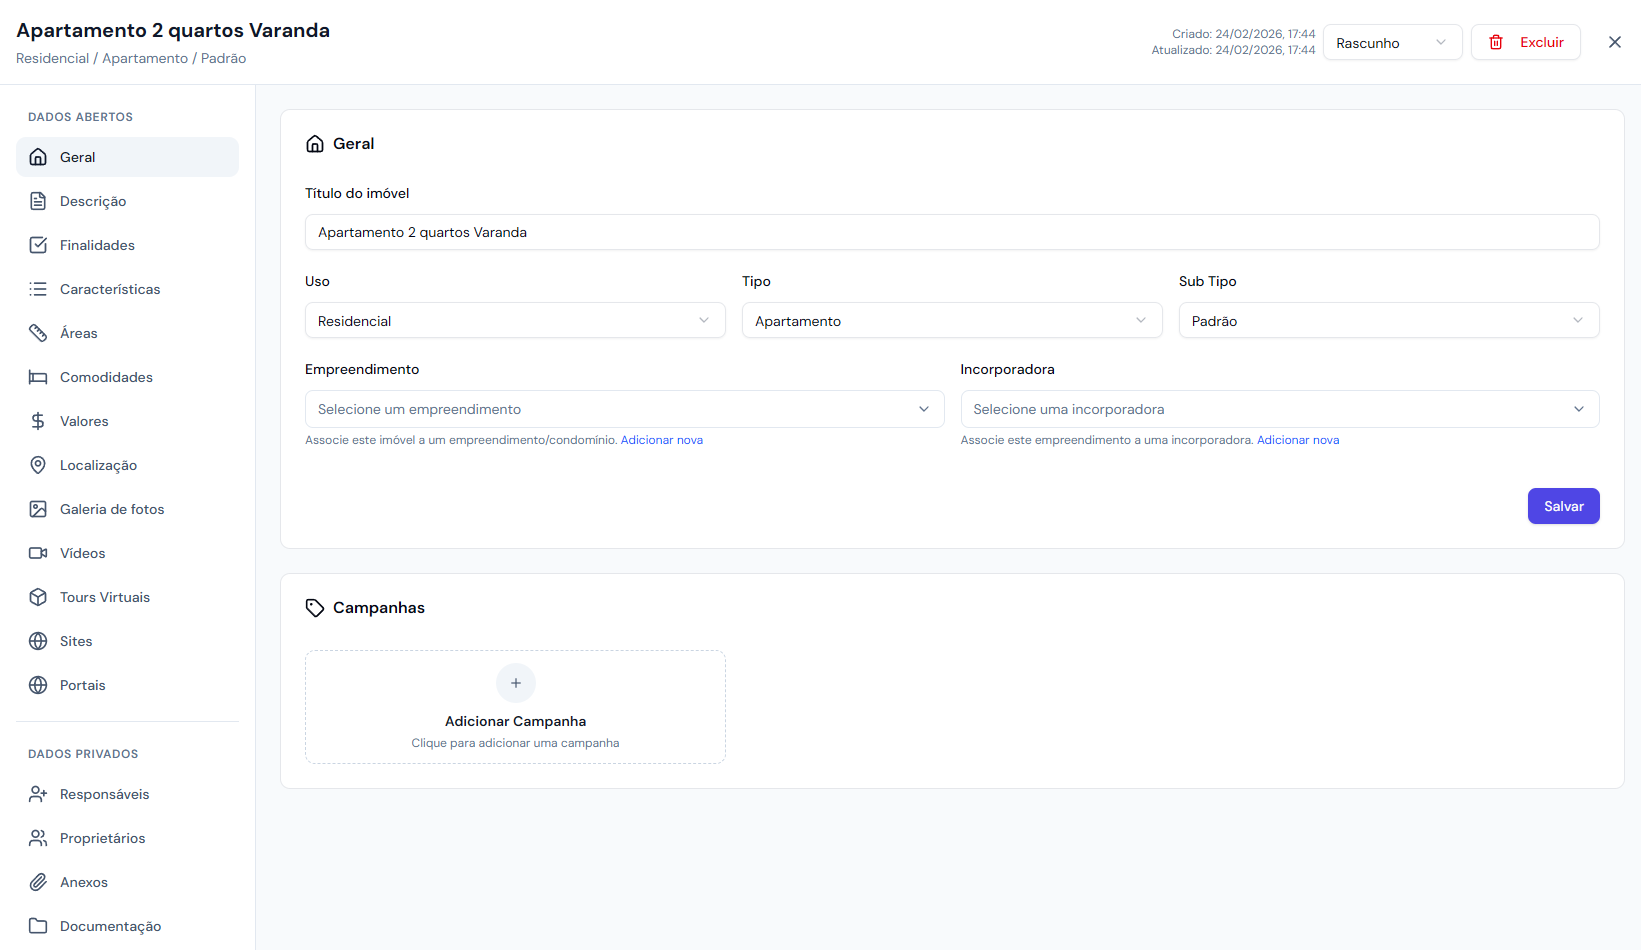Viewport: 1641px width, 950px height.
Task: Open the Selecione um empreendimento dropdown
Action: [623, 409]
